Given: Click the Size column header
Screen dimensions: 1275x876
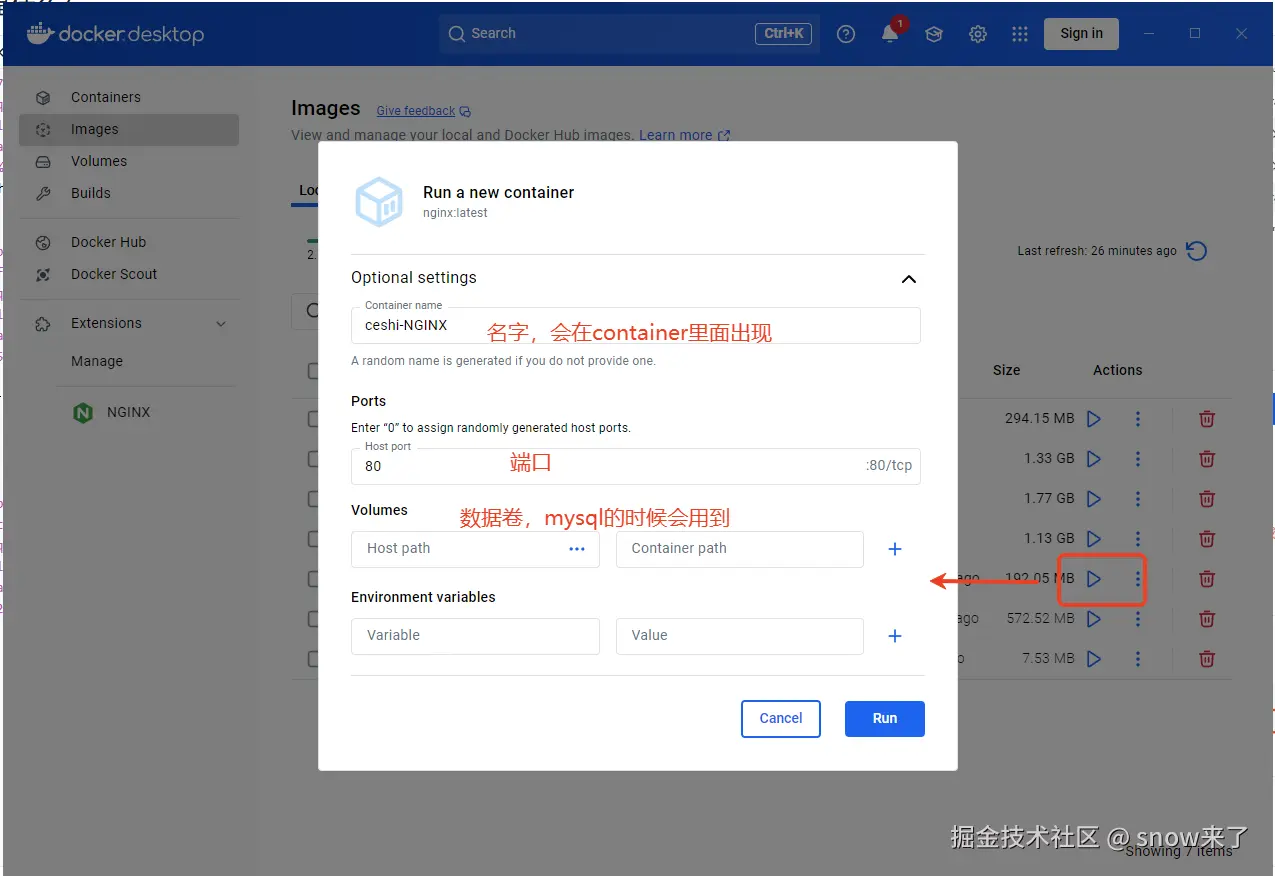Looking at the screenshot, I should [1006, 370].
